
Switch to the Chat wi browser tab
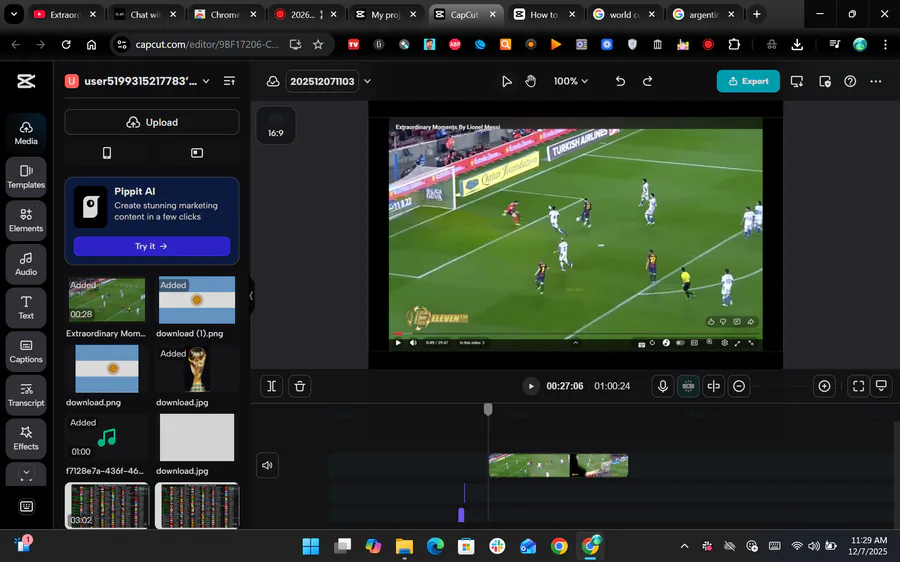[145, 14]
